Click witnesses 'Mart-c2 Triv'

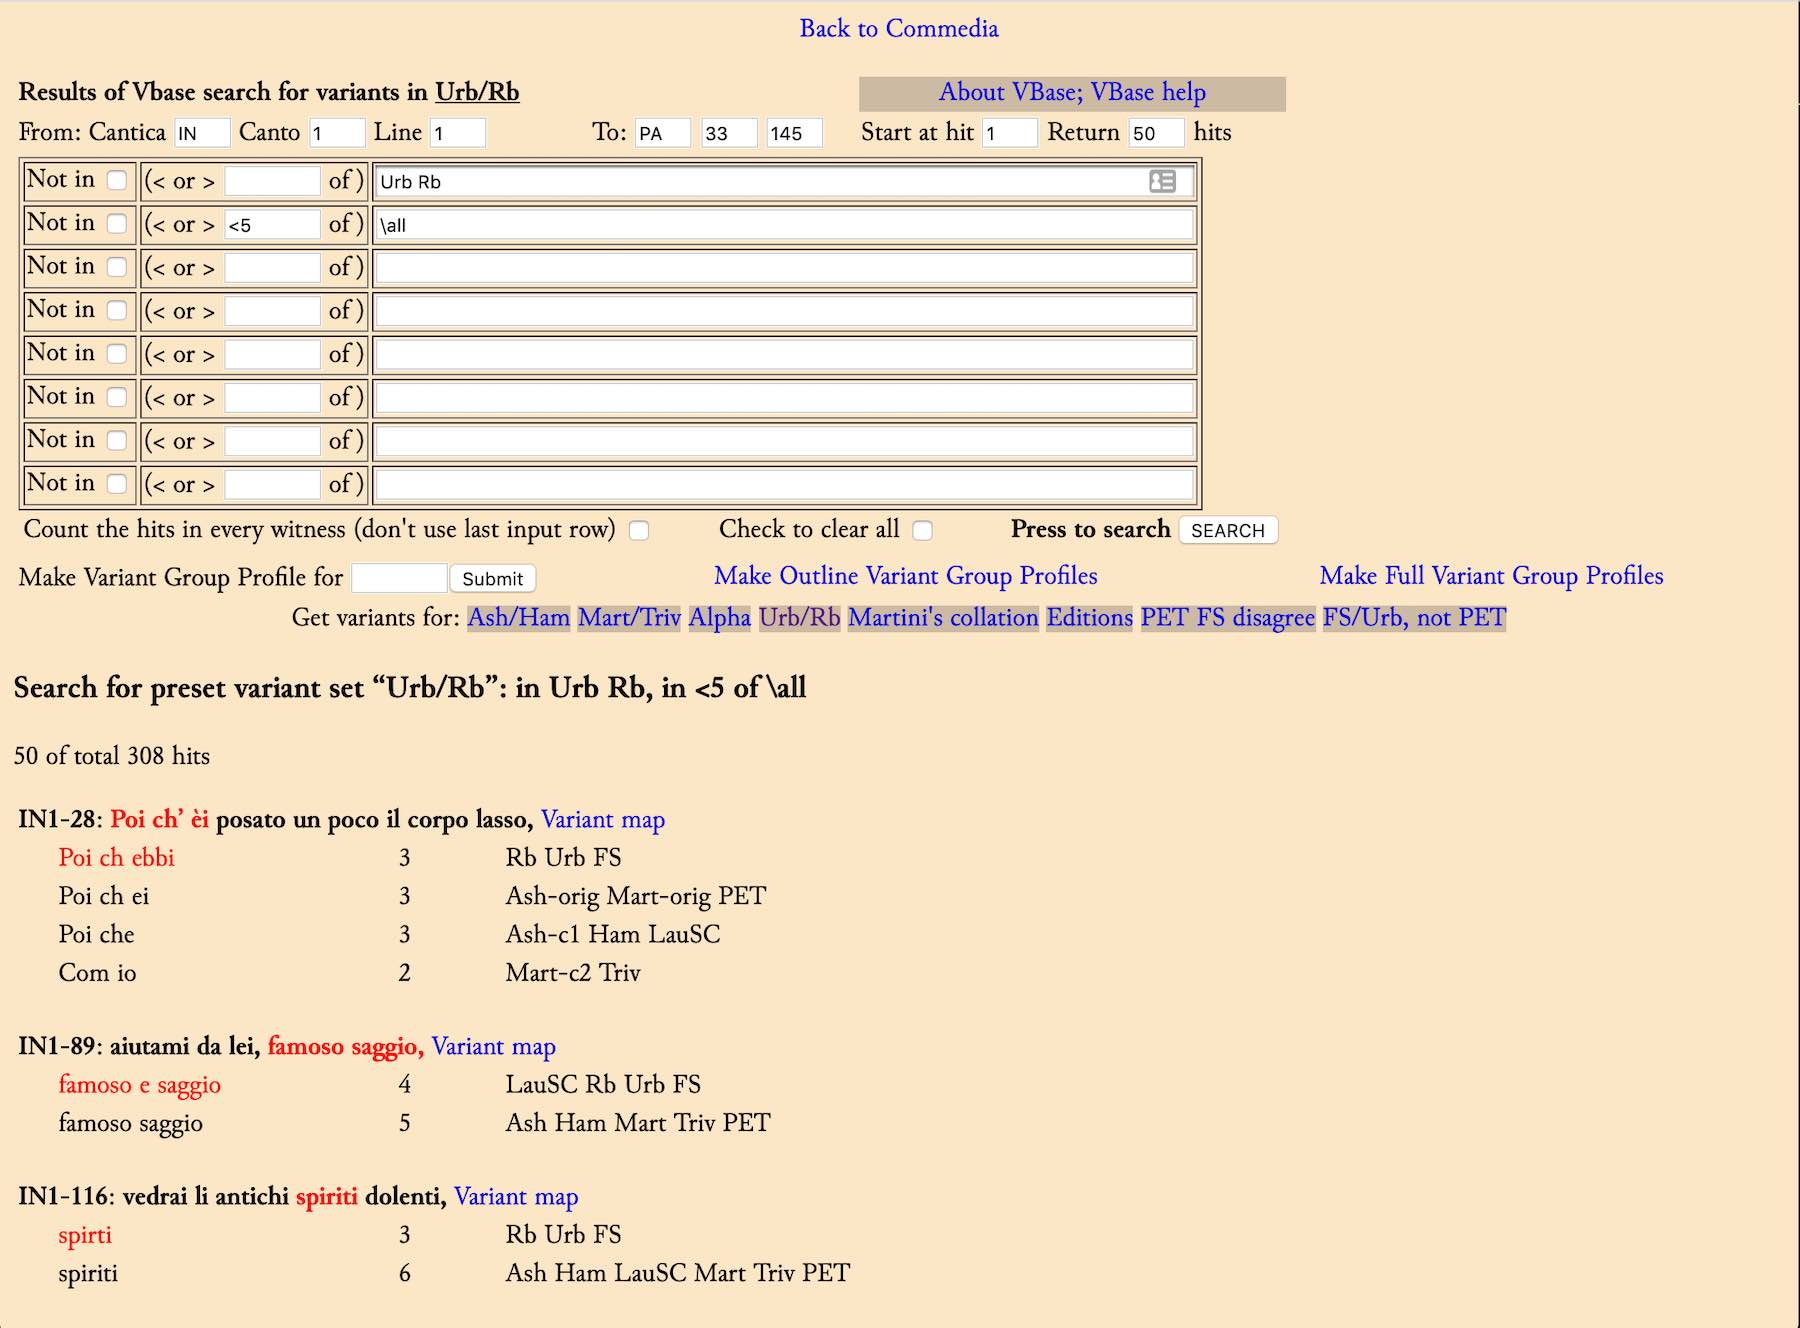tap(573, 973)
